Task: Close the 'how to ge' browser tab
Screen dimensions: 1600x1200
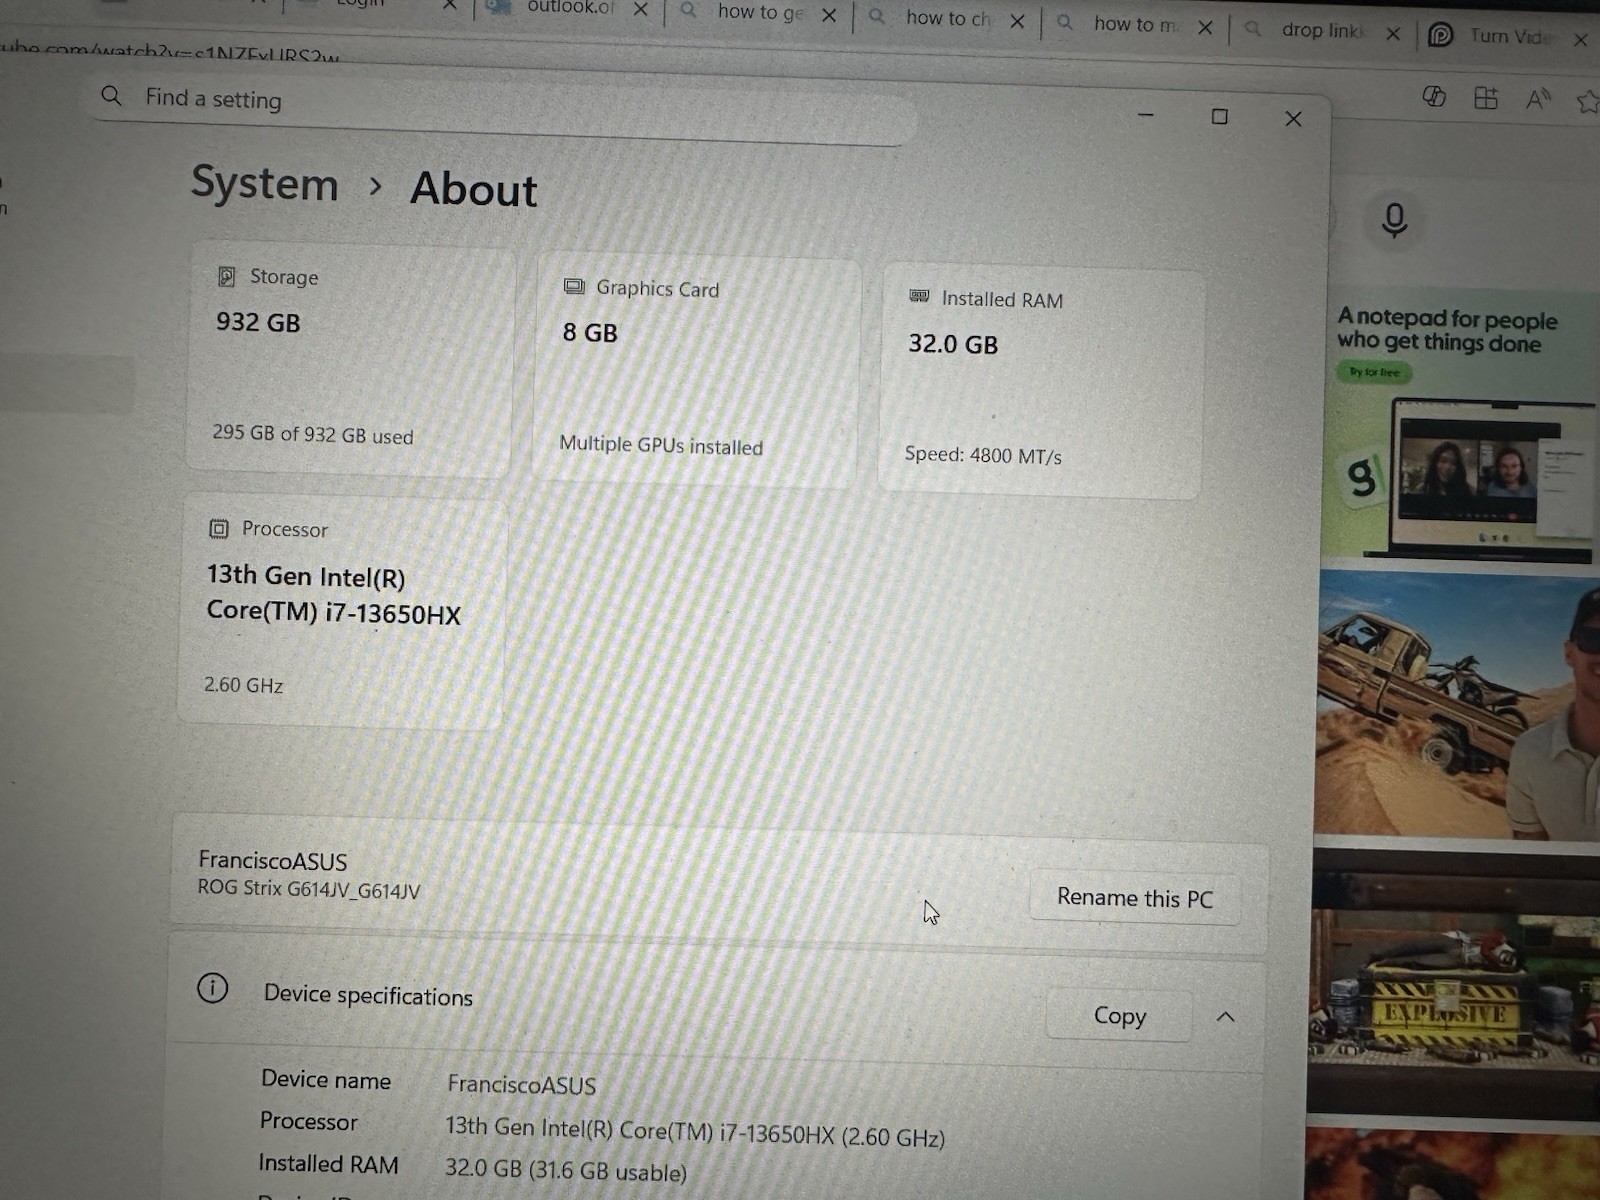Action: [x=829, y=15]
